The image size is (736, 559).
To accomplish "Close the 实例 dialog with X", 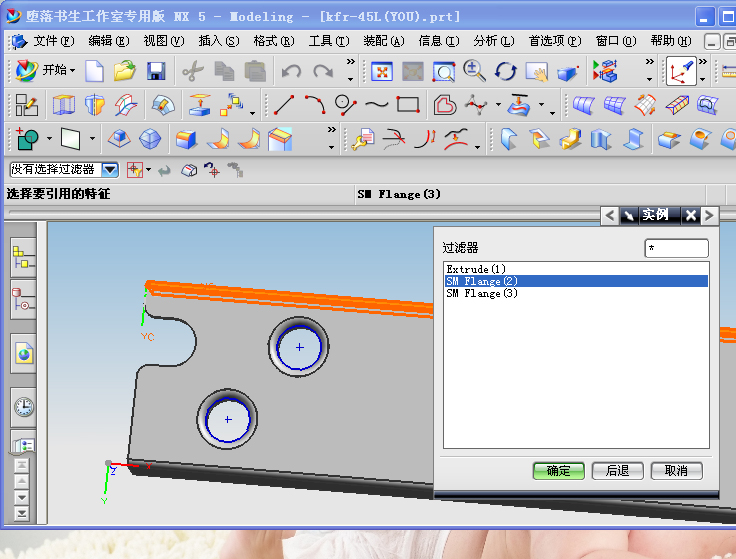I will click(x=690, y=215).
